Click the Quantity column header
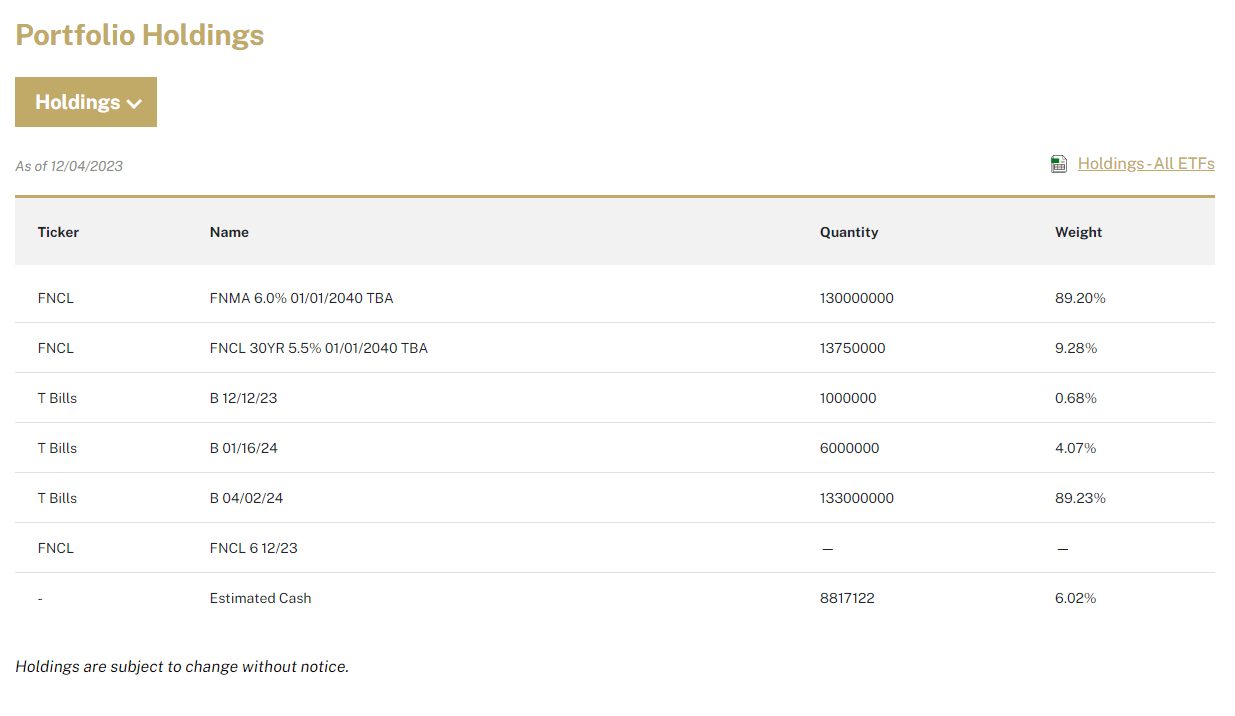The image size is (1235, 716). [848, 231]
